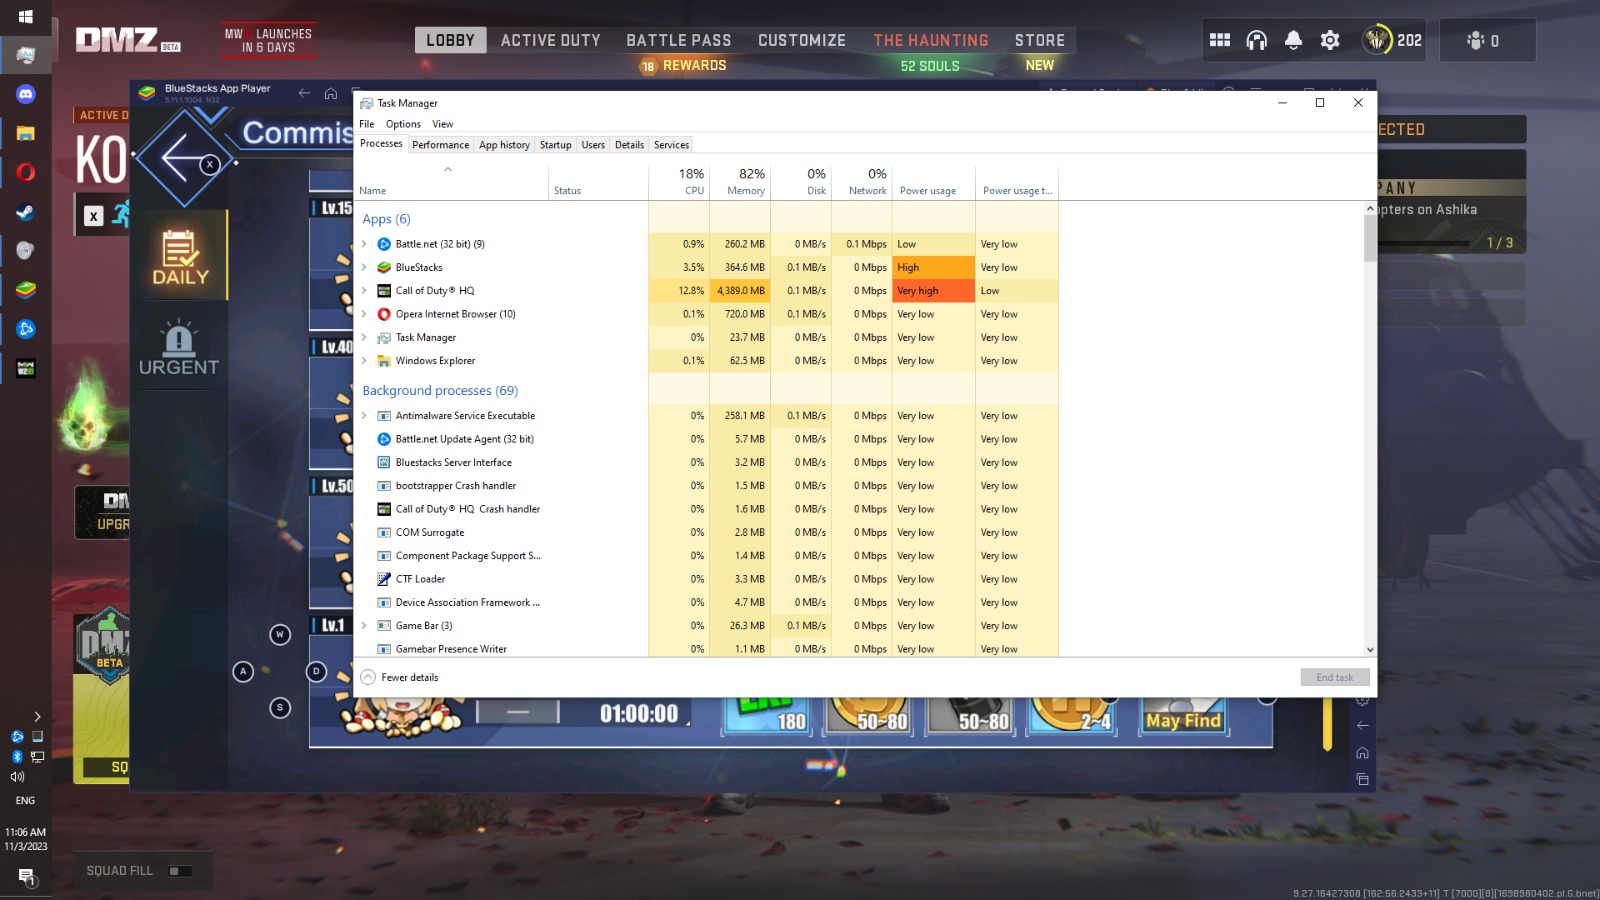
Task: Expand the Battle.net process group
Action: [x=364, y=244]
